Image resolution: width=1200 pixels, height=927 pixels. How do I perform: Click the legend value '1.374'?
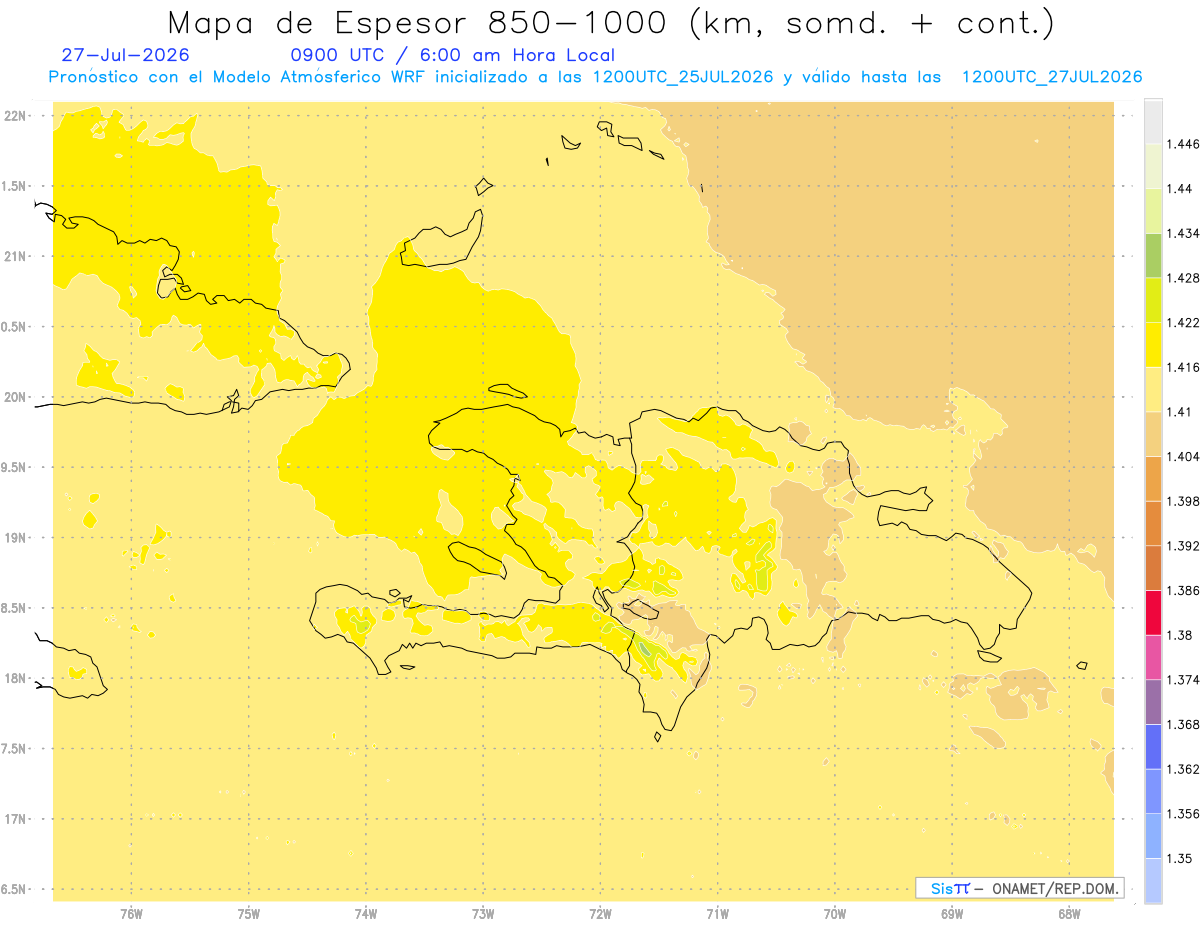coord(1183,680)
